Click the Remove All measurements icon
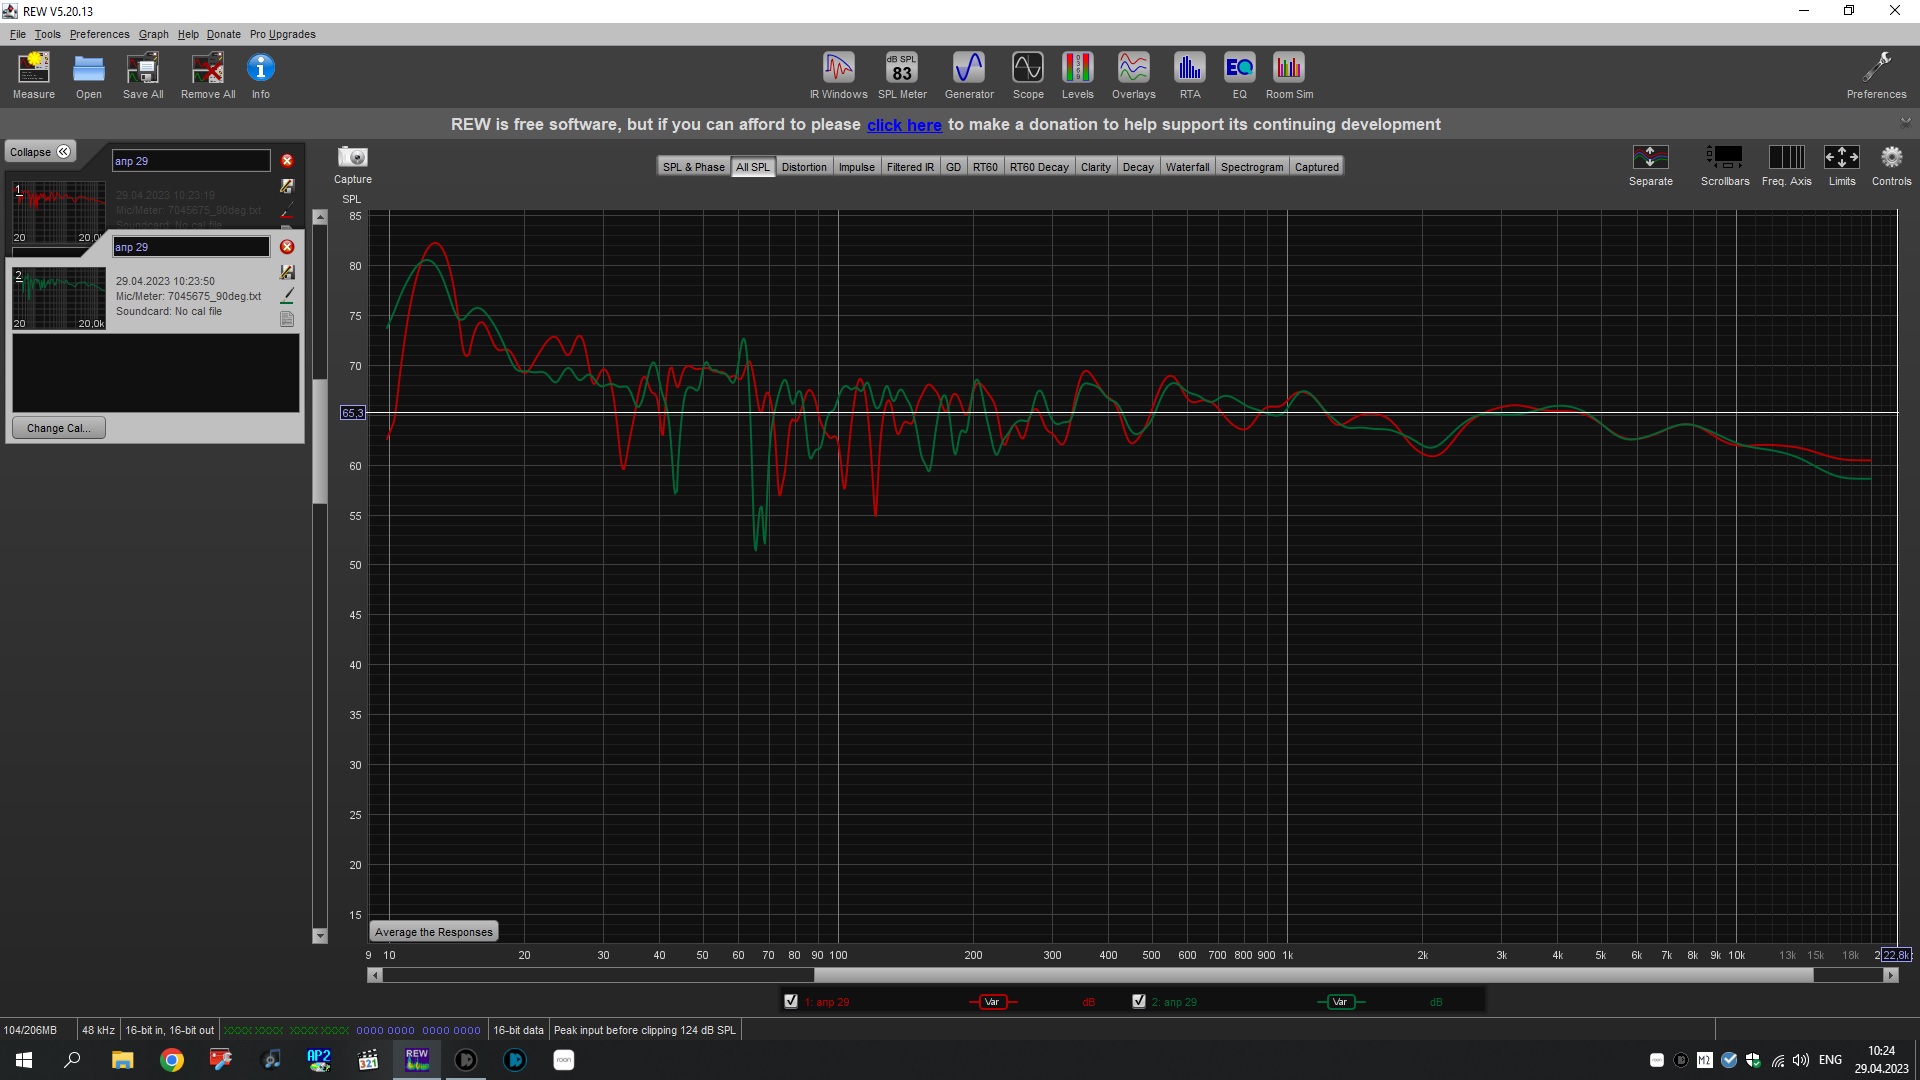 tap(208, 76)
